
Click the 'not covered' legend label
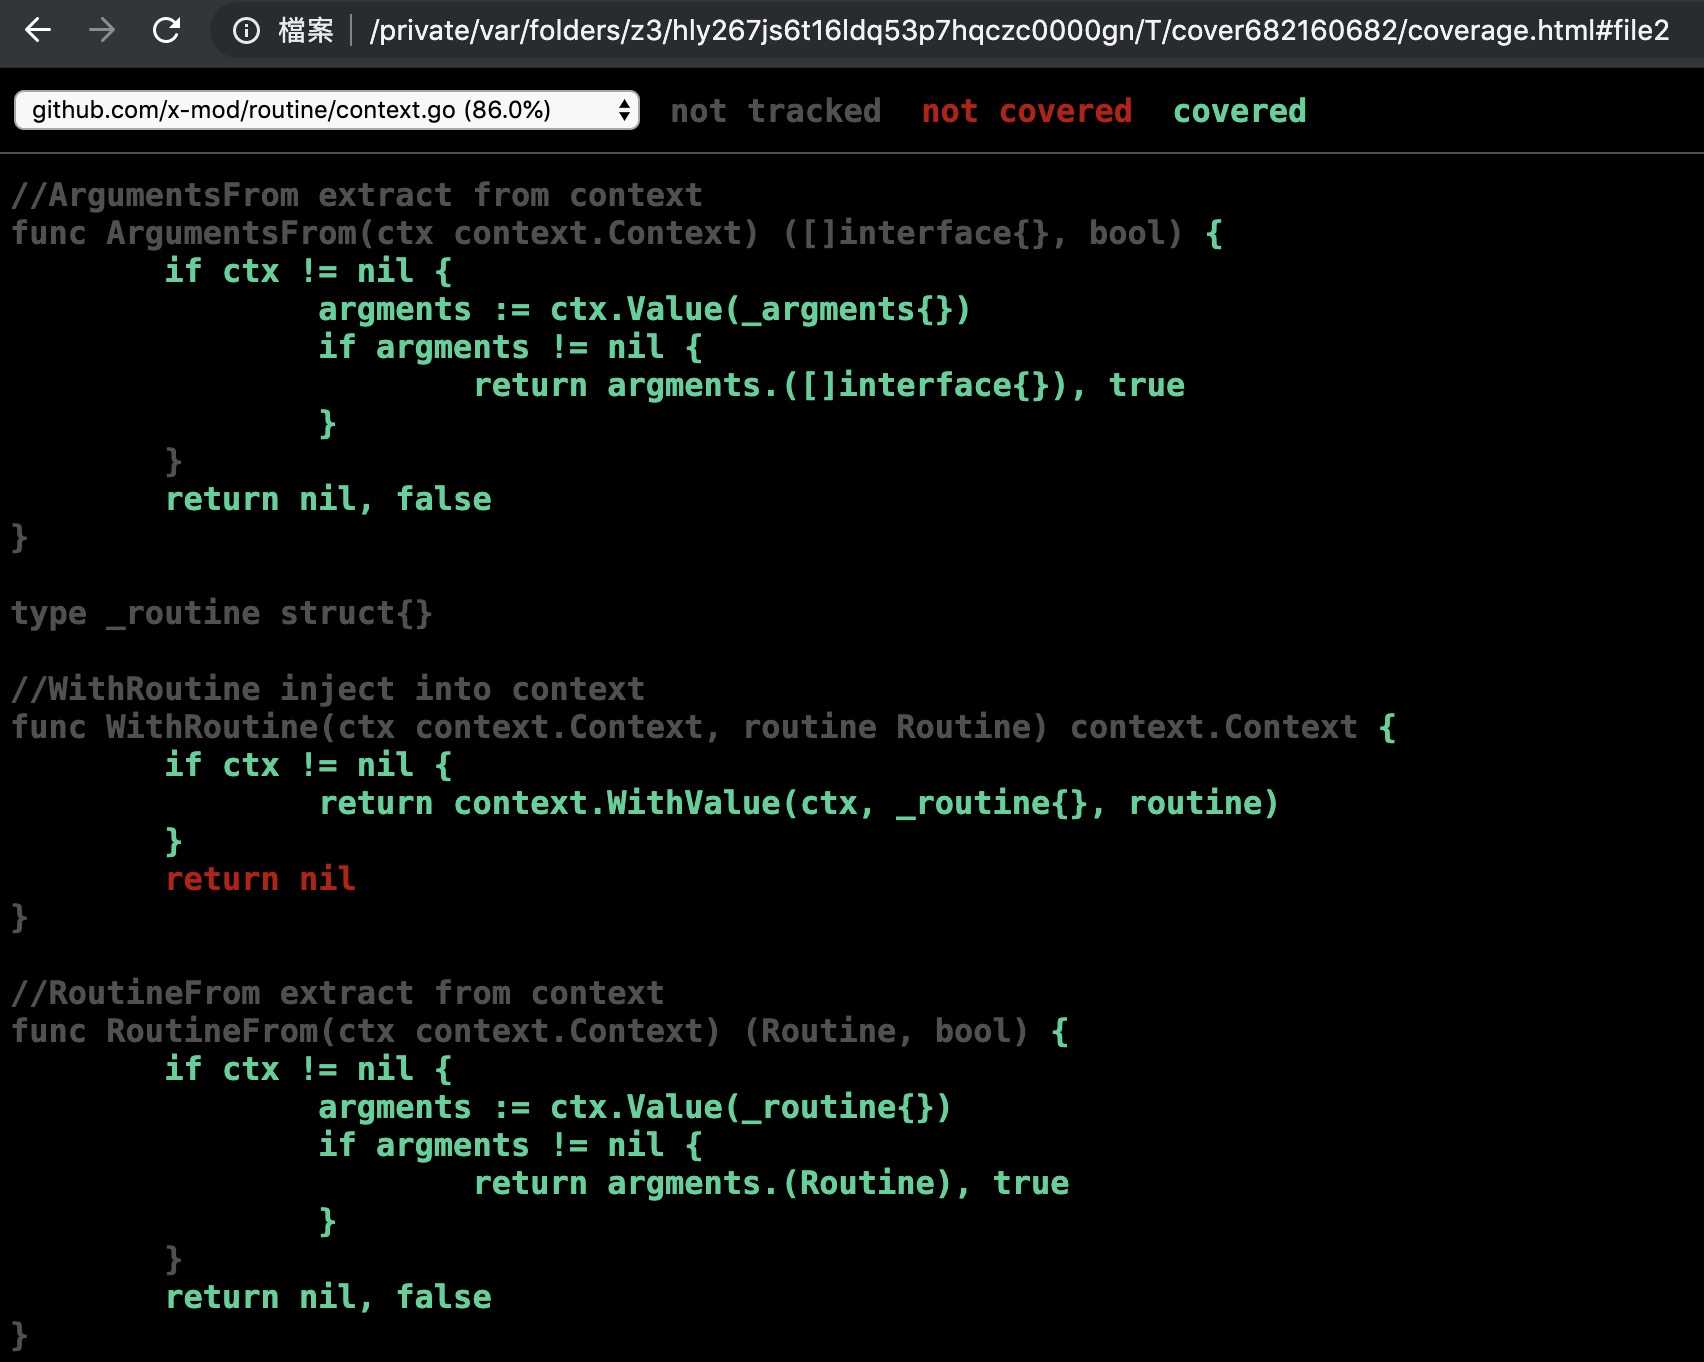1026,111
